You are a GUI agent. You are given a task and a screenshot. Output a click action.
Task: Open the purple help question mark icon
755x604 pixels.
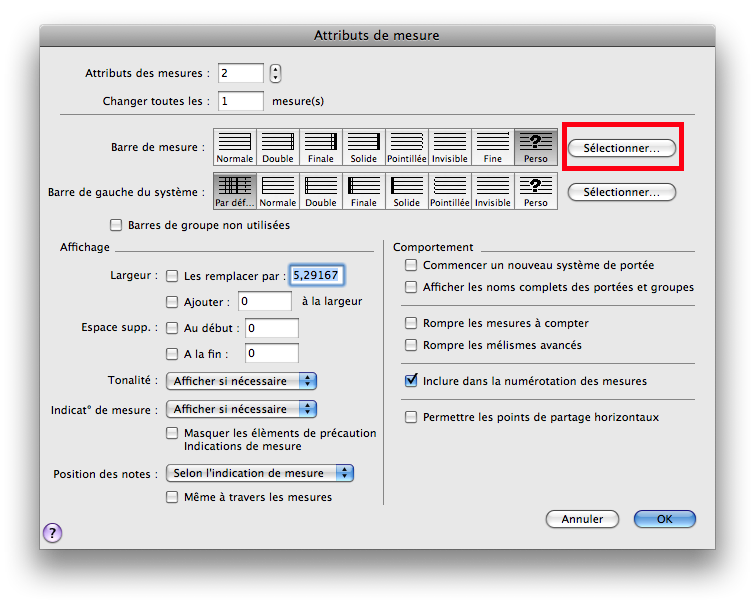(52, 533)
